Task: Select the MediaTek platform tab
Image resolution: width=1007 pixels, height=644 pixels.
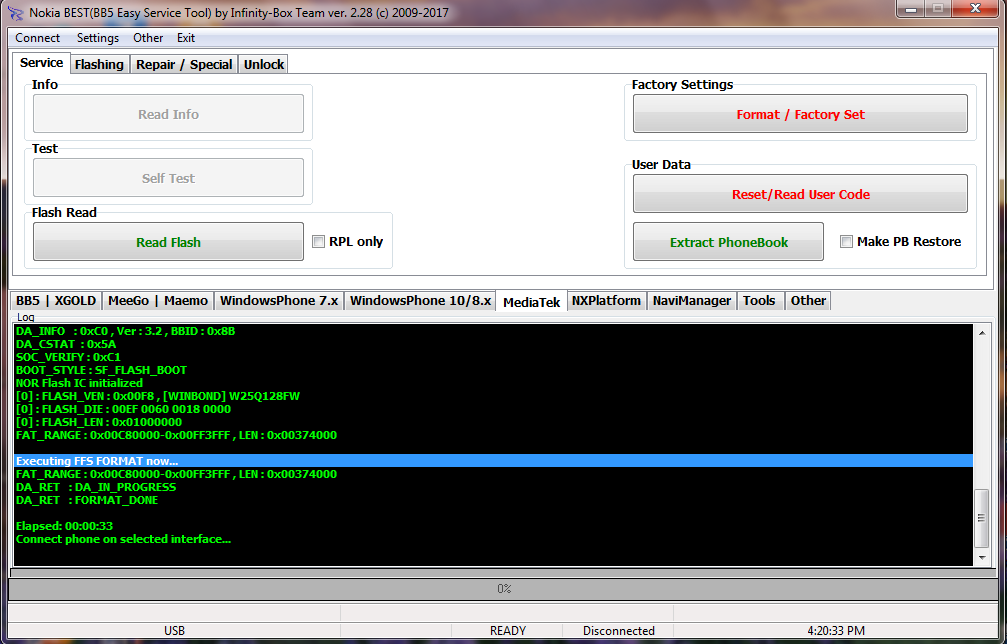Action: 532,301
